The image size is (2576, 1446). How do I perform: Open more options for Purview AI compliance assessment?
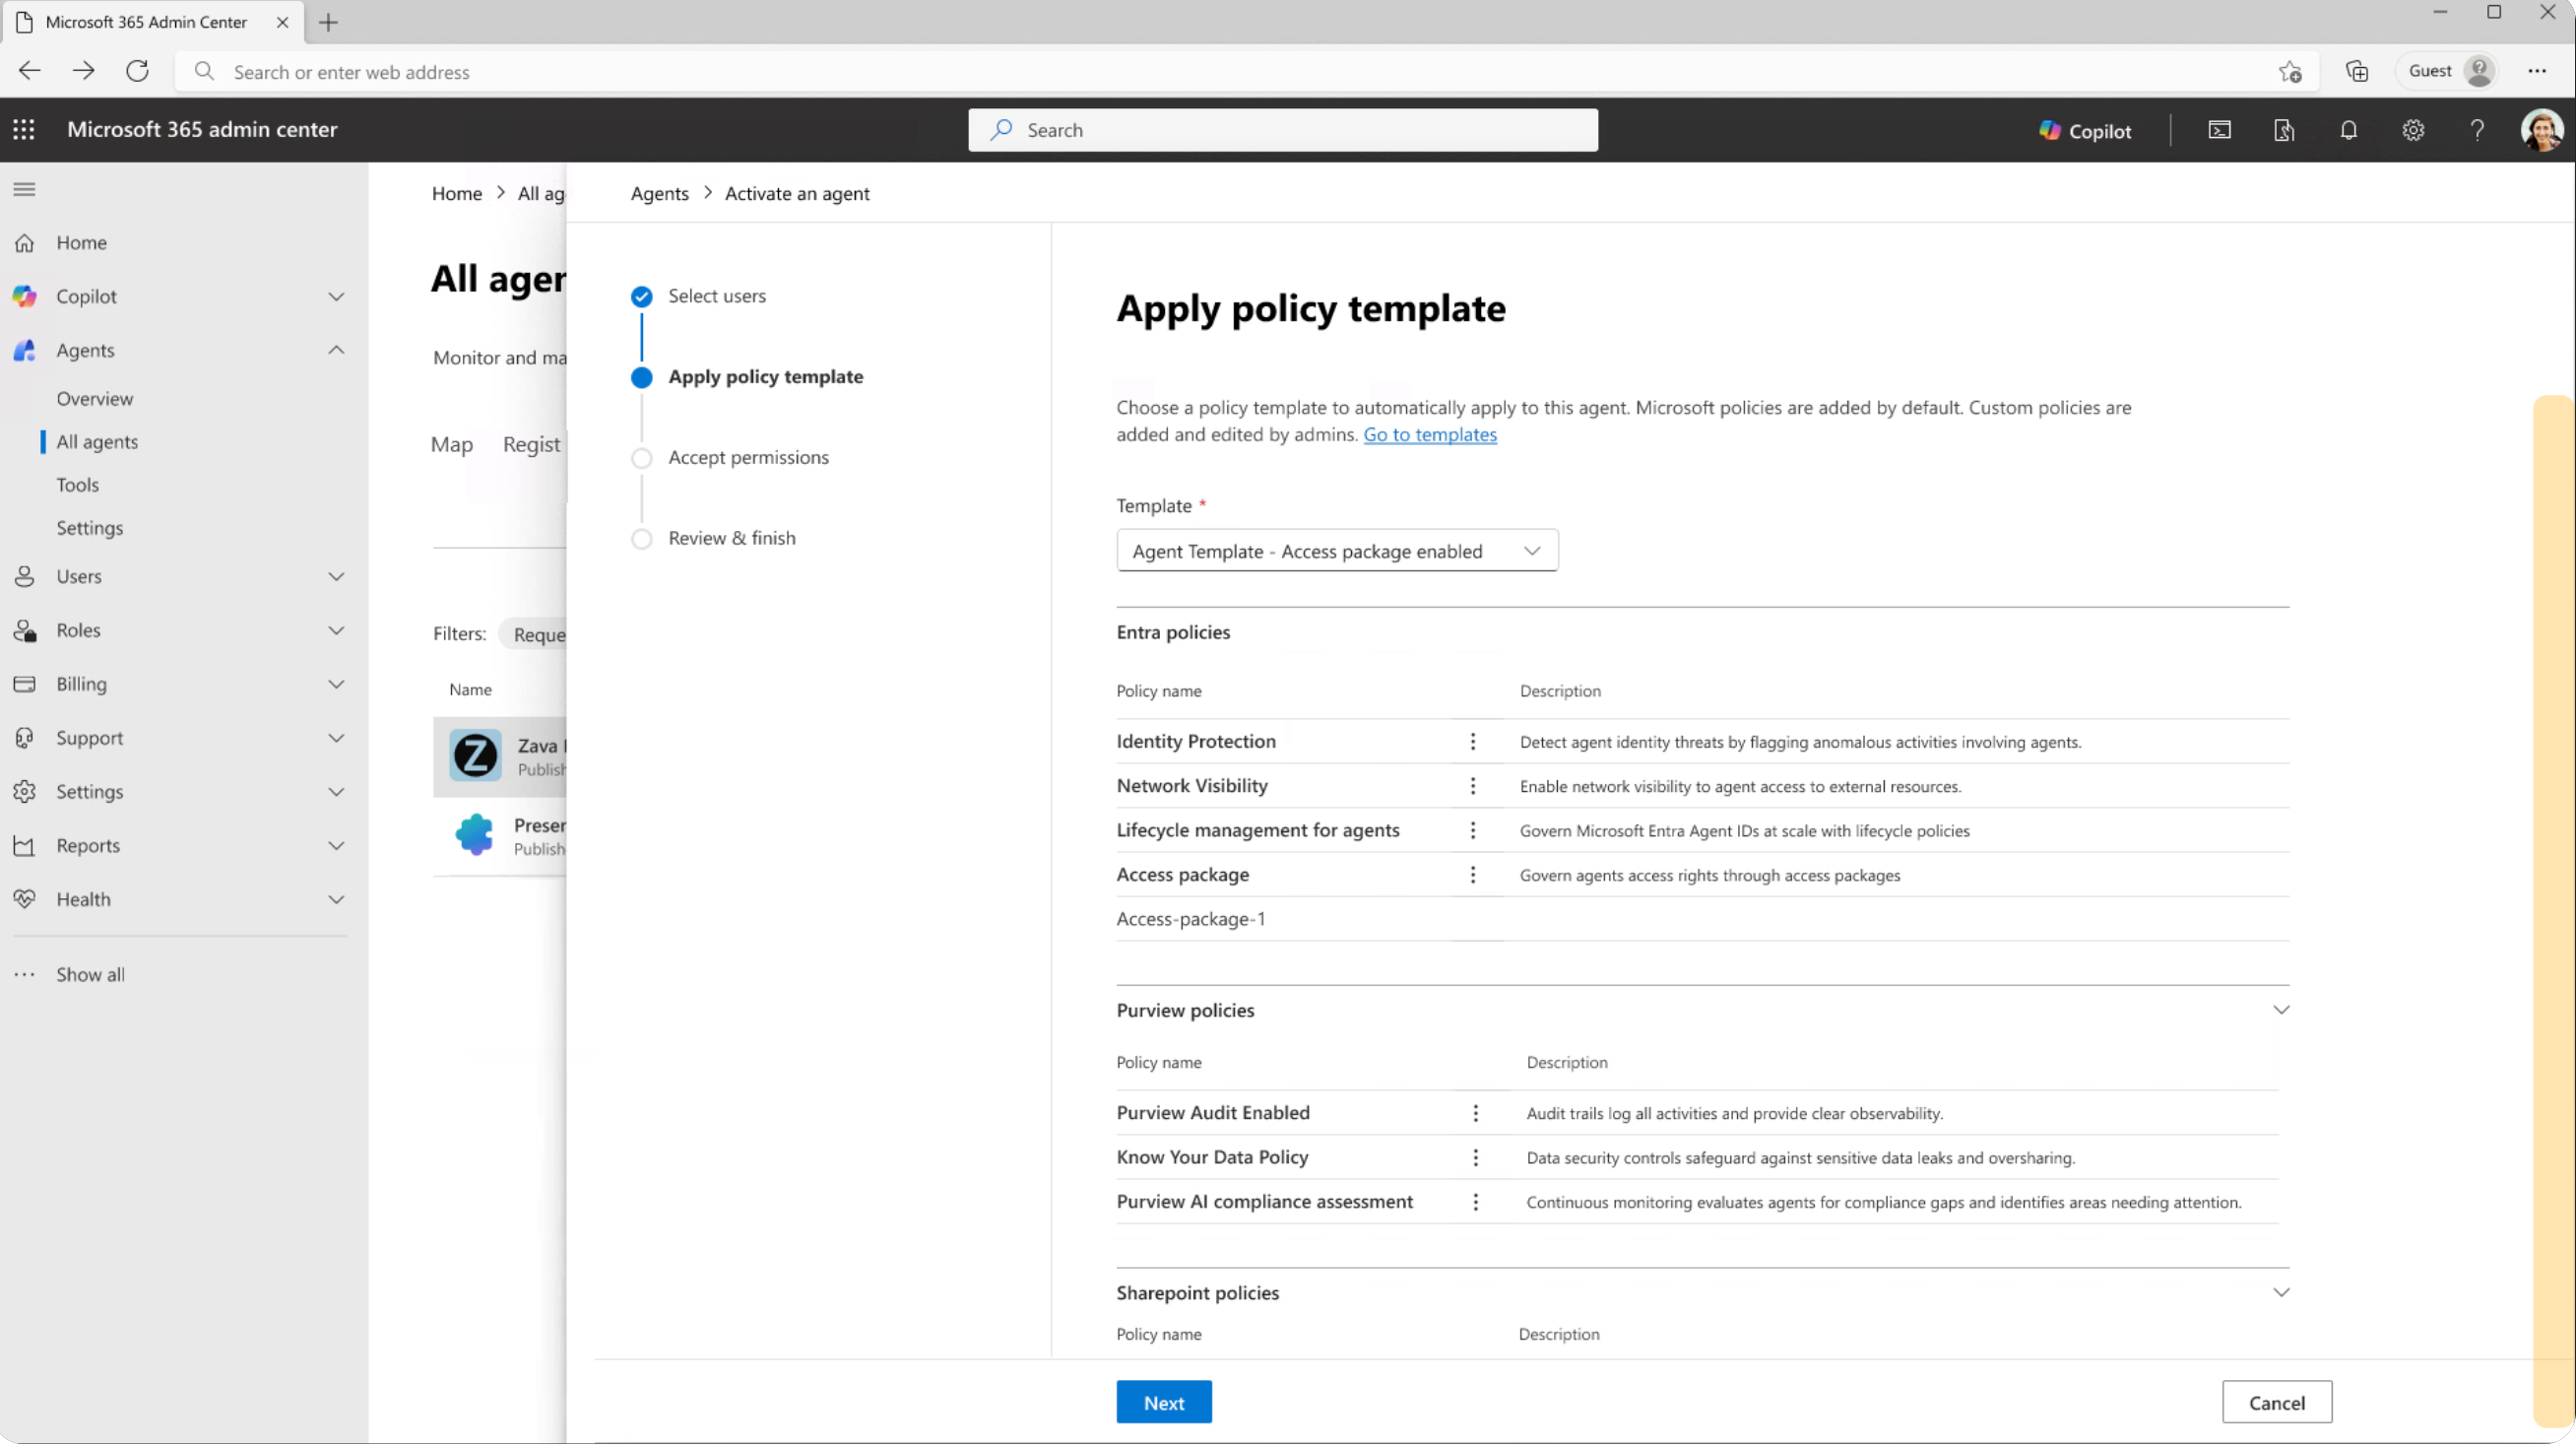[x=1475, y=1202]
